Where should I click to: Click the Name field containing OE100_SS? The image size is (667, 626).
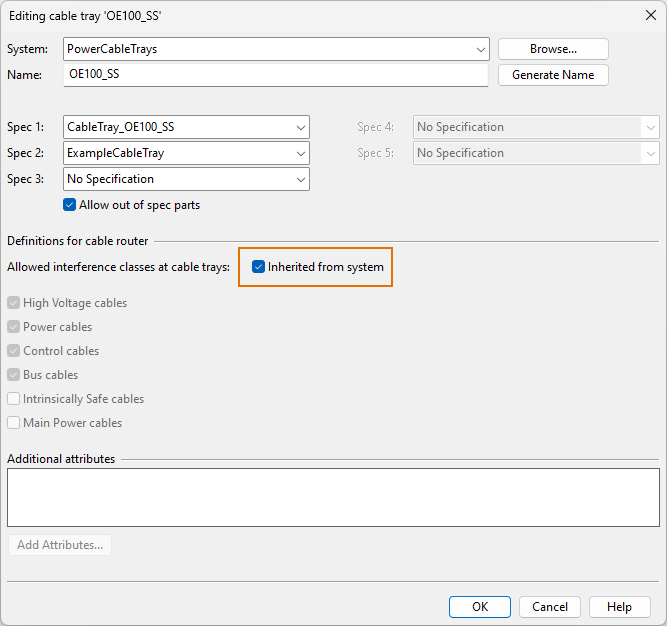(x=275, y=75)
